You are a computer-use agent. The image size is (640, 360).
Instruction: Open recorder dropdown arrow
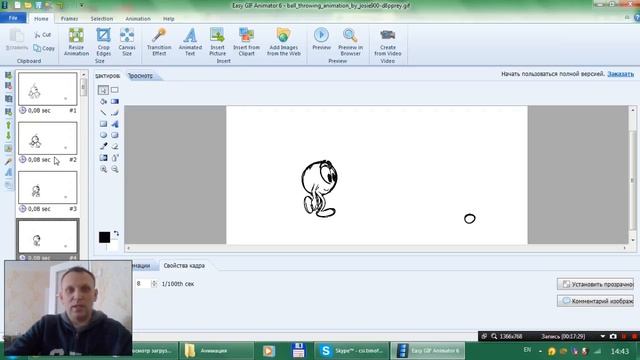602,336
